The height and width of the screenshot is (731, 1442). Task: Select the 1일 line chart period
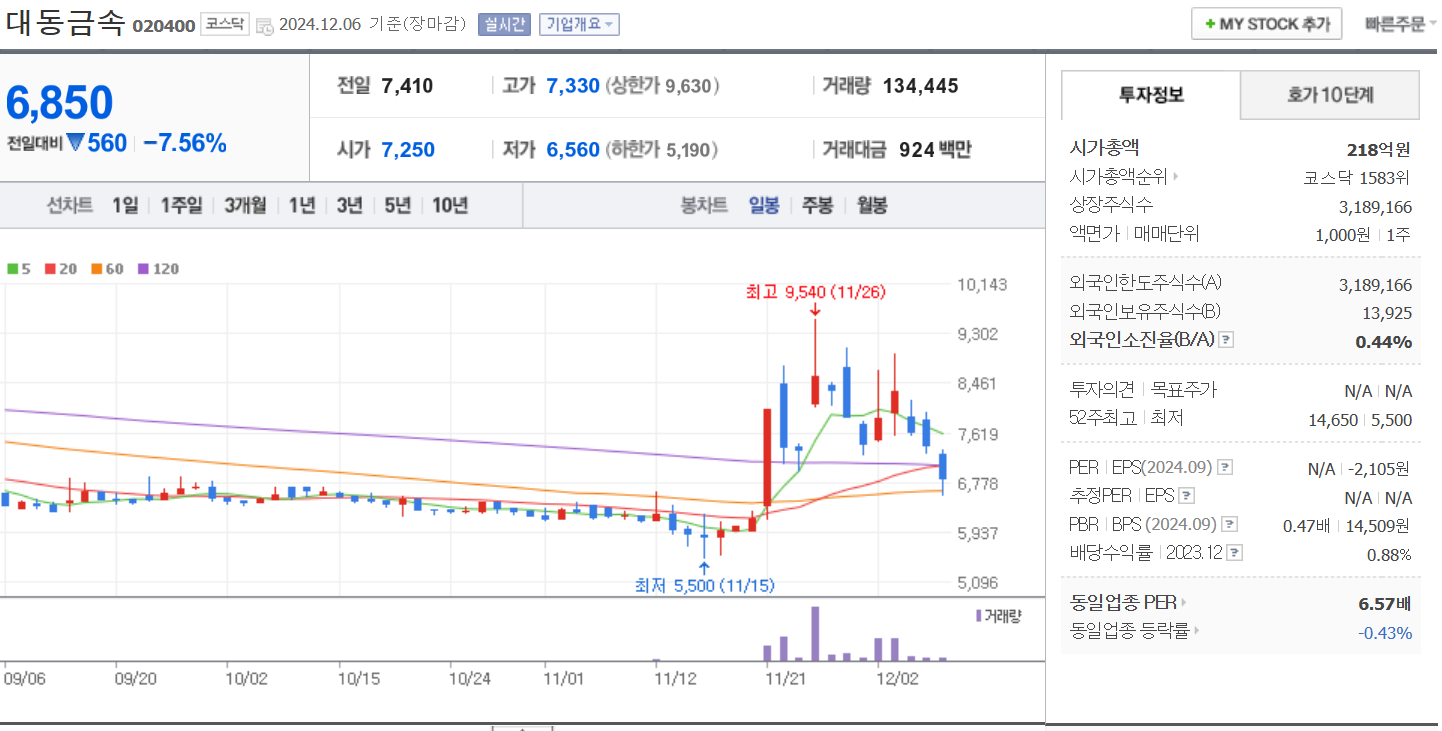(x=125, y=206)
